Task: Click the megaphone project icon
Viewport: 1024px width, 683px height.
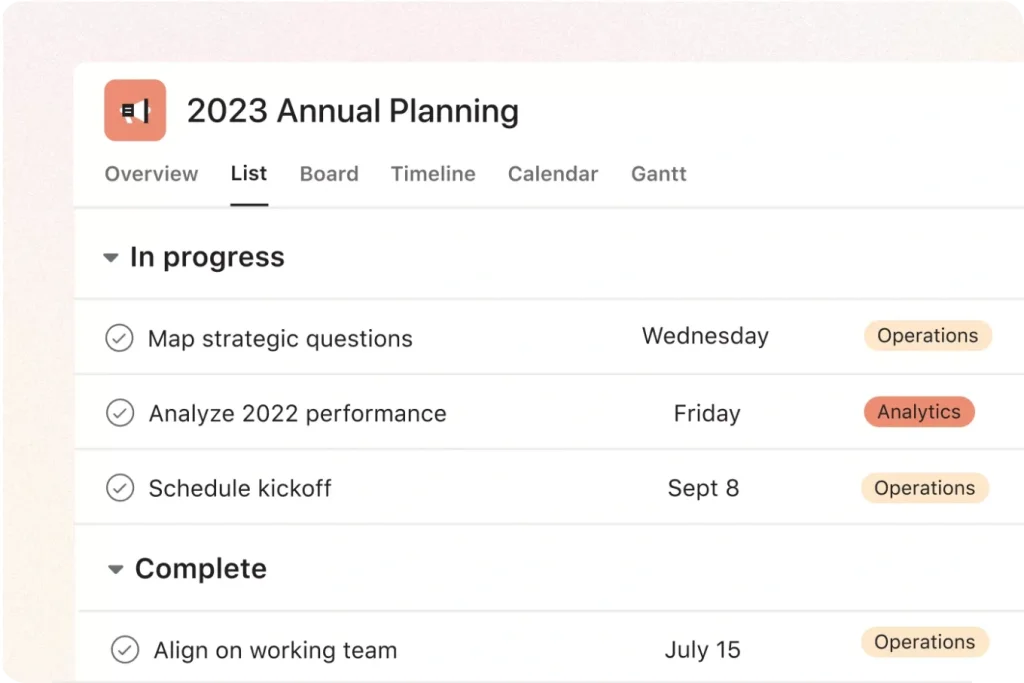Action: click(x=134, y=110)
